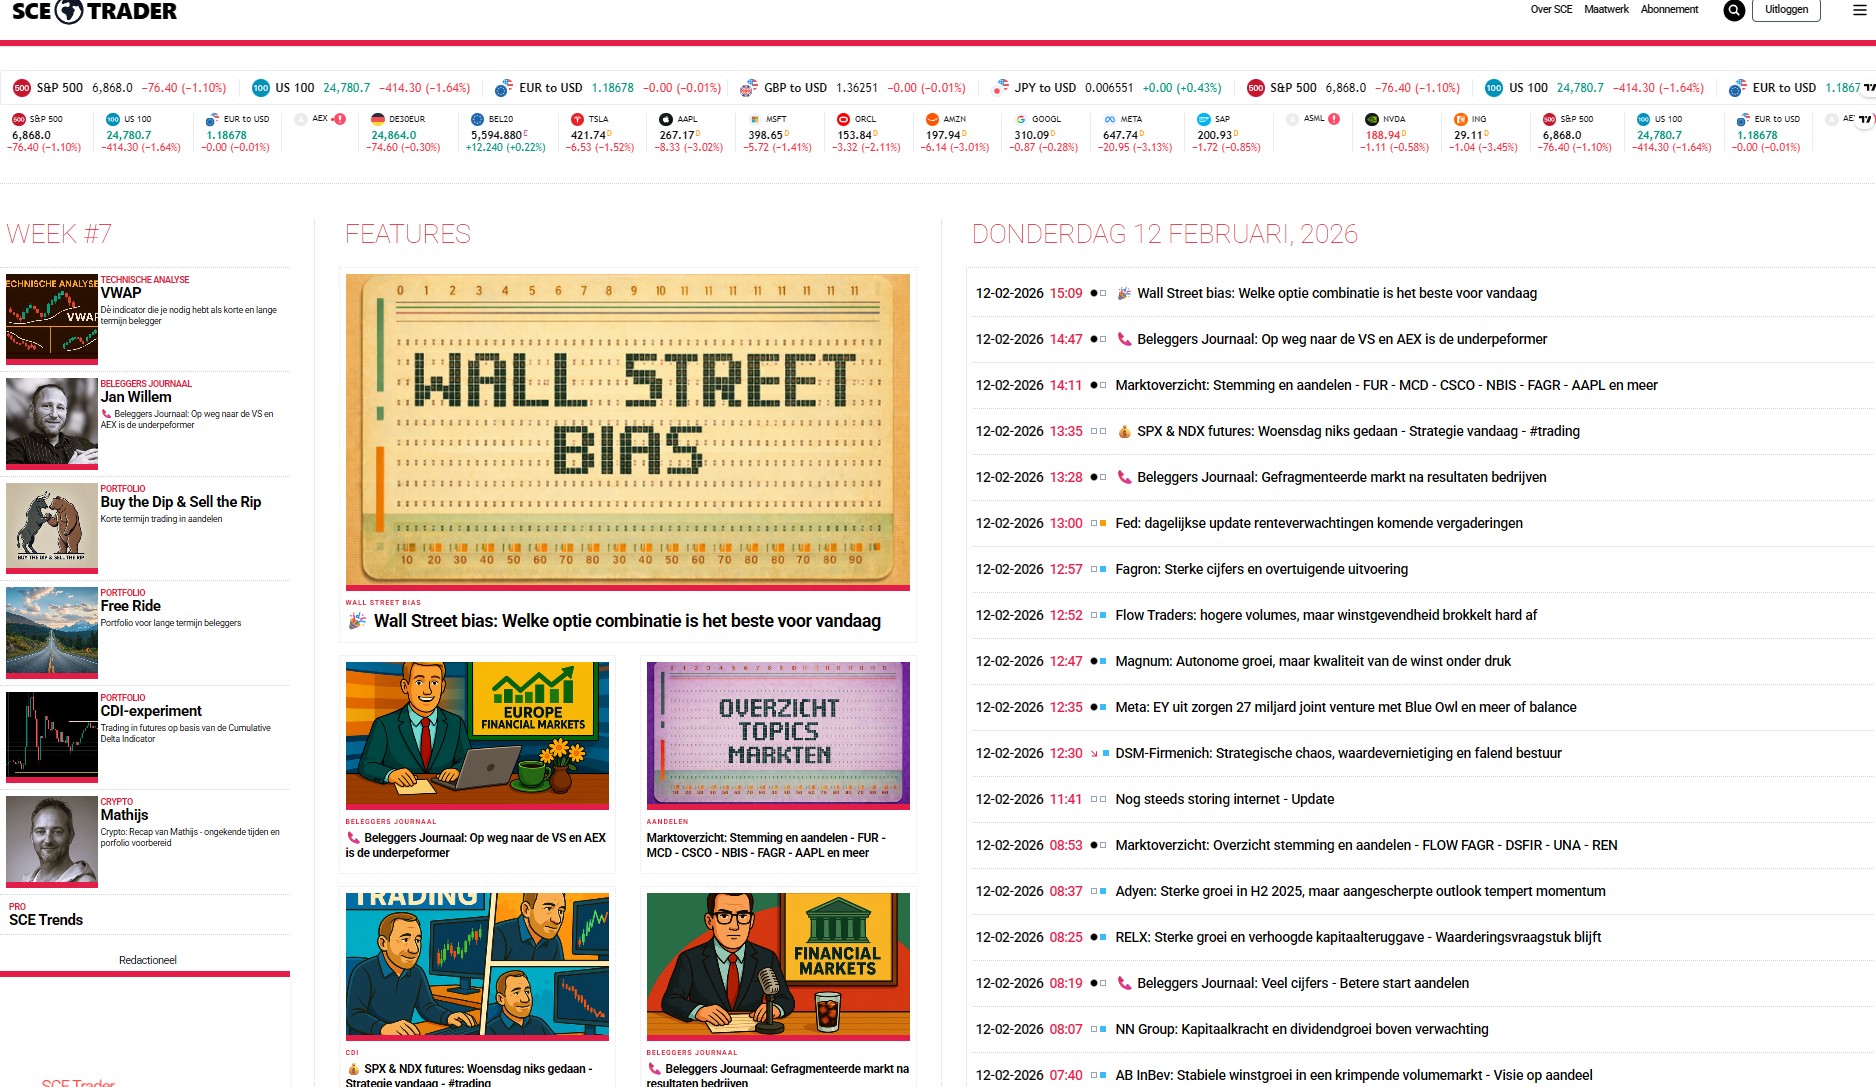
Task: Open the Flow Traders hogere volumes headline
Action: [x=1326, y=615]
